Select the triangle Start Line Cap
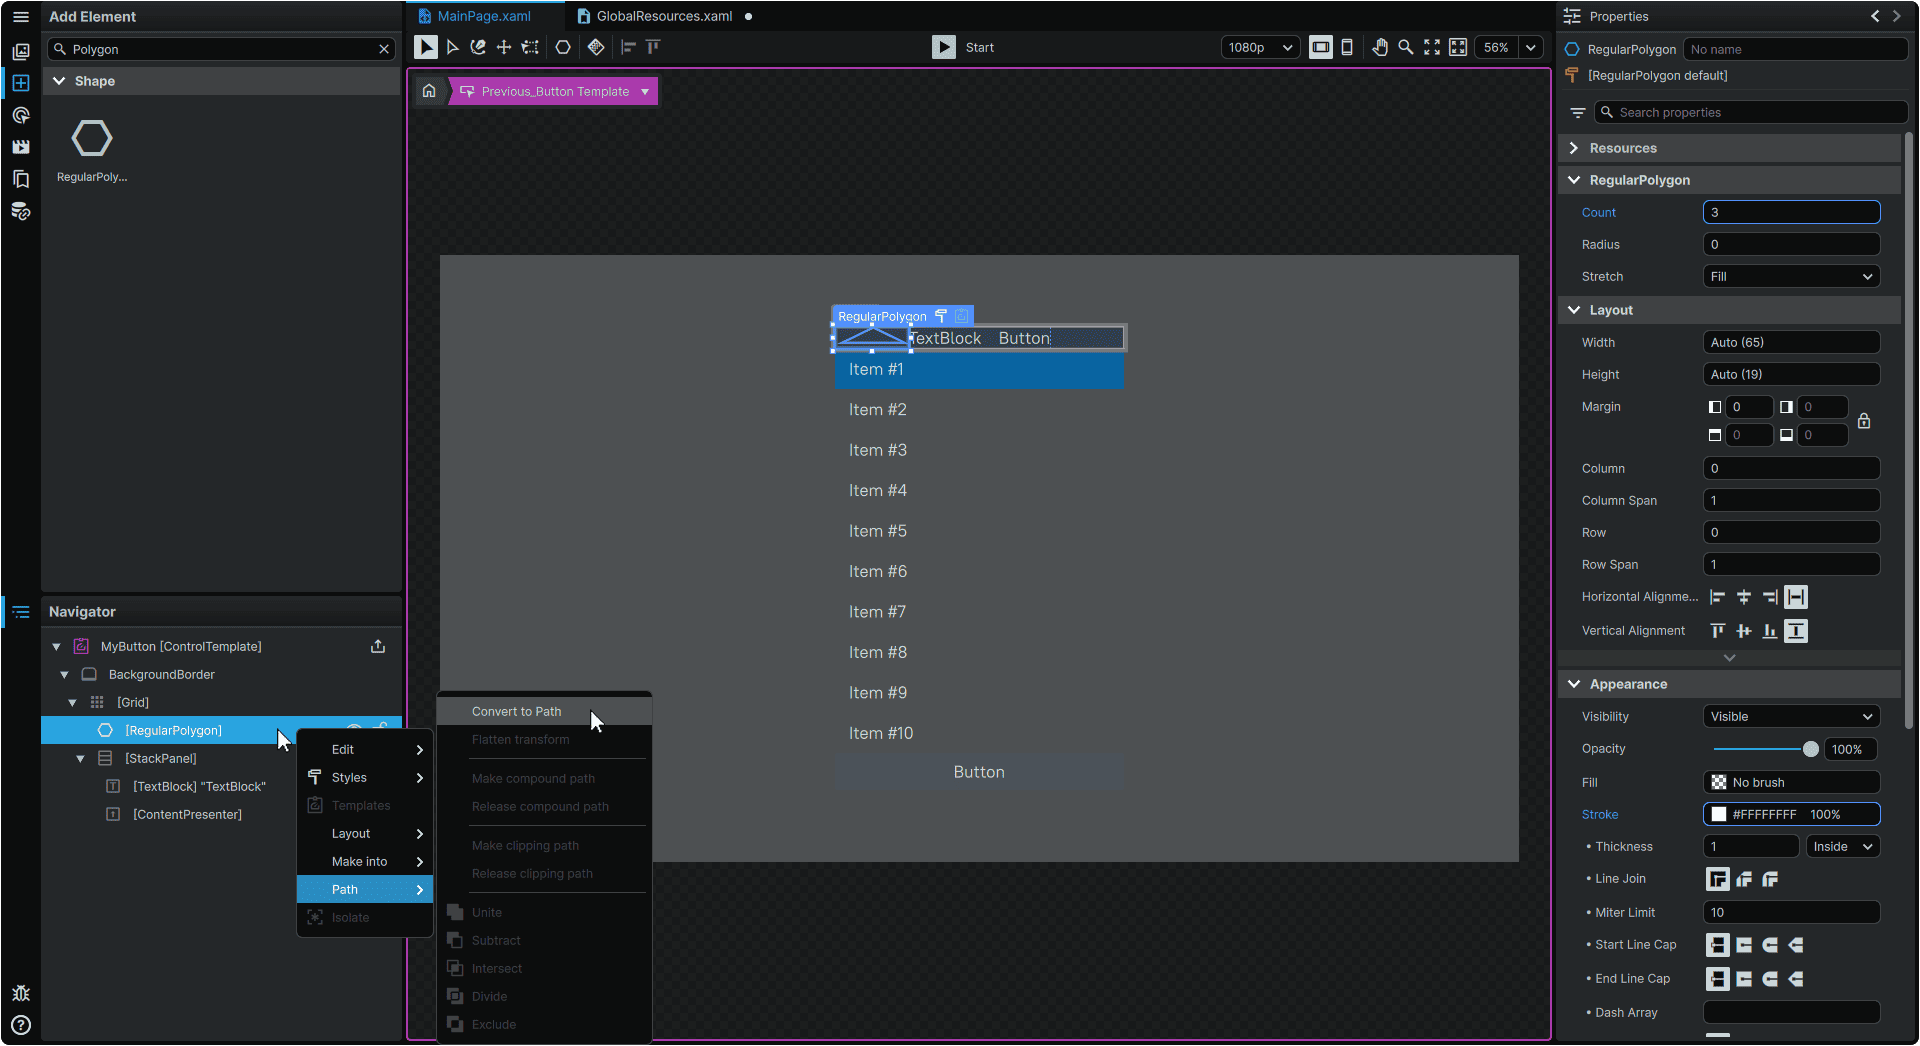Image resolution: width=1920 pixels, height=1046 pixels. click(1796, 945)
